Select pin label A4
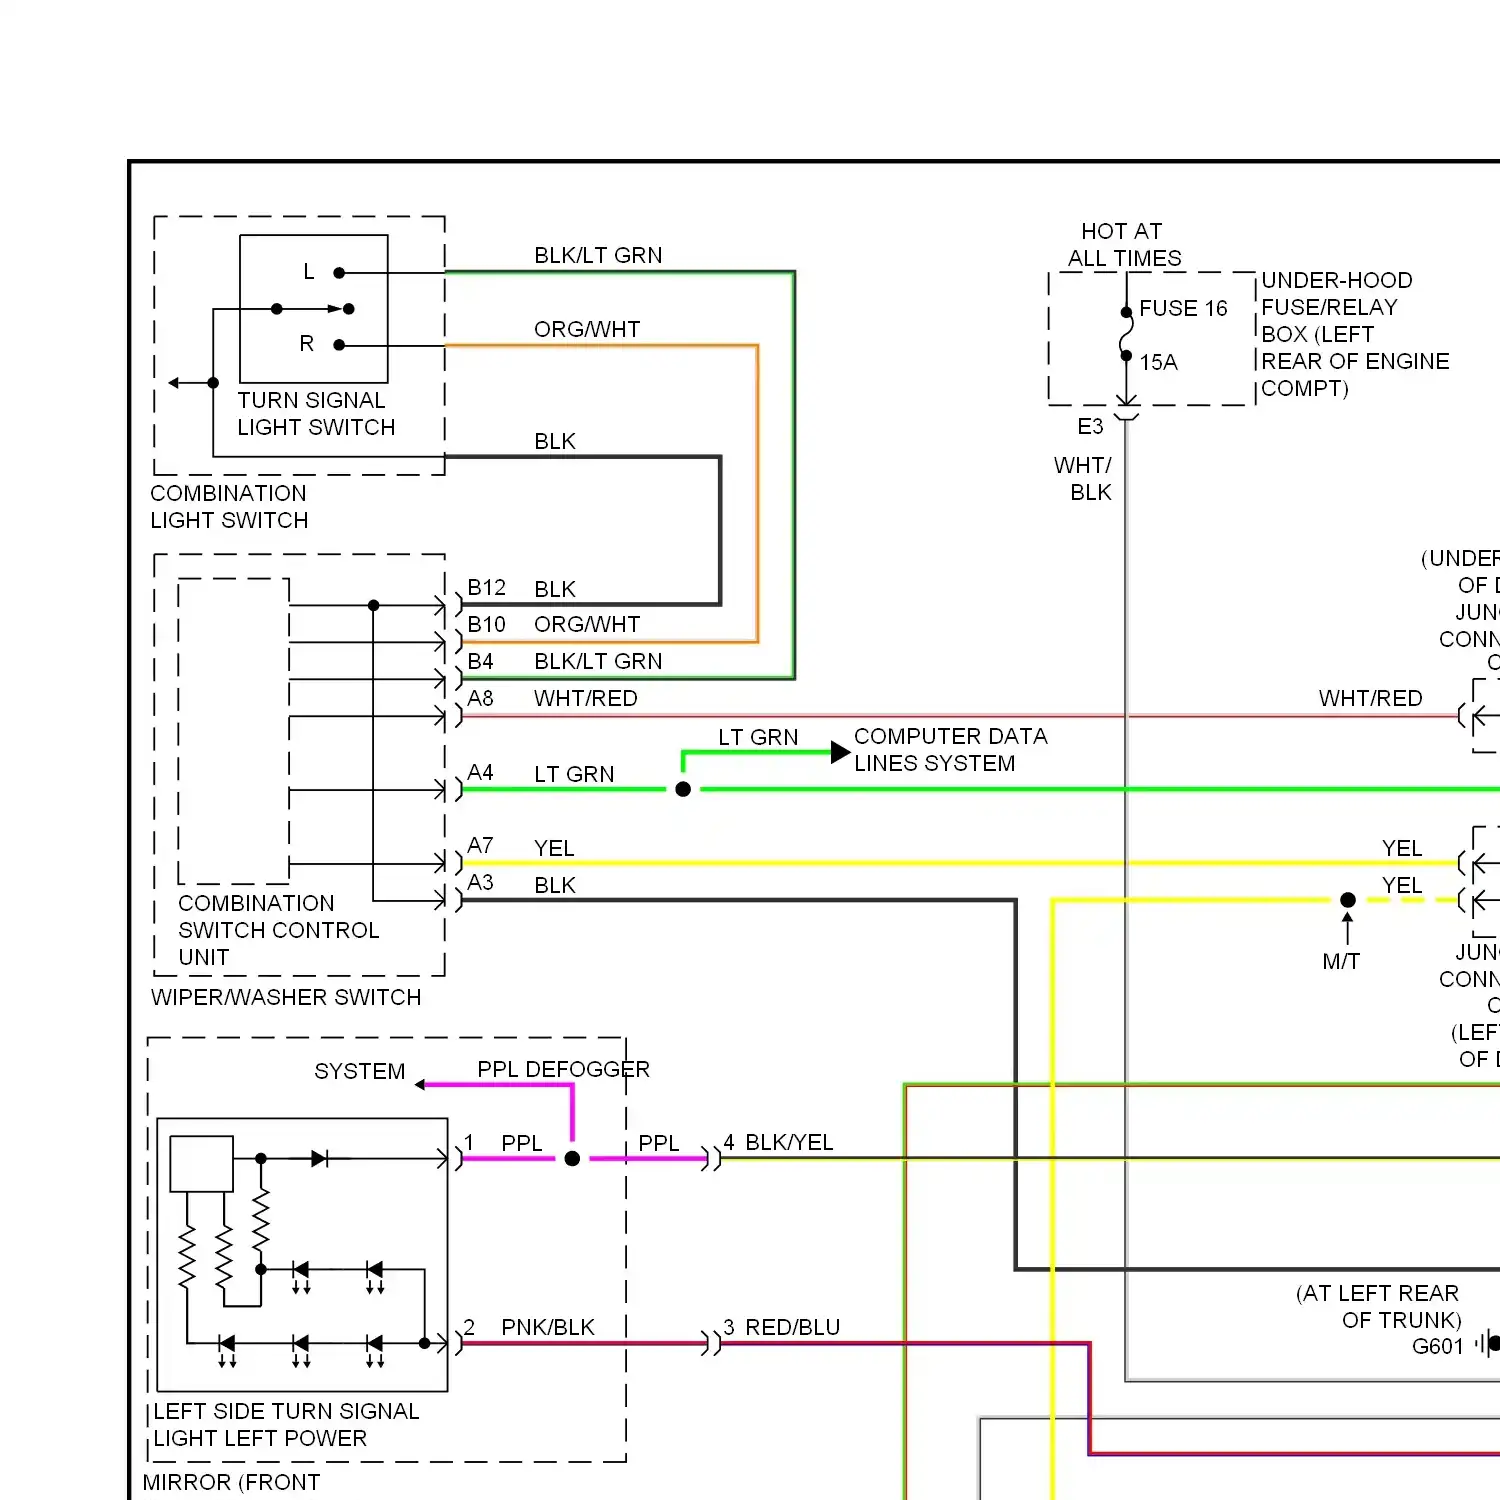Image resolution: width=1500 pixels, height=1500 pixels. [480, 772]
